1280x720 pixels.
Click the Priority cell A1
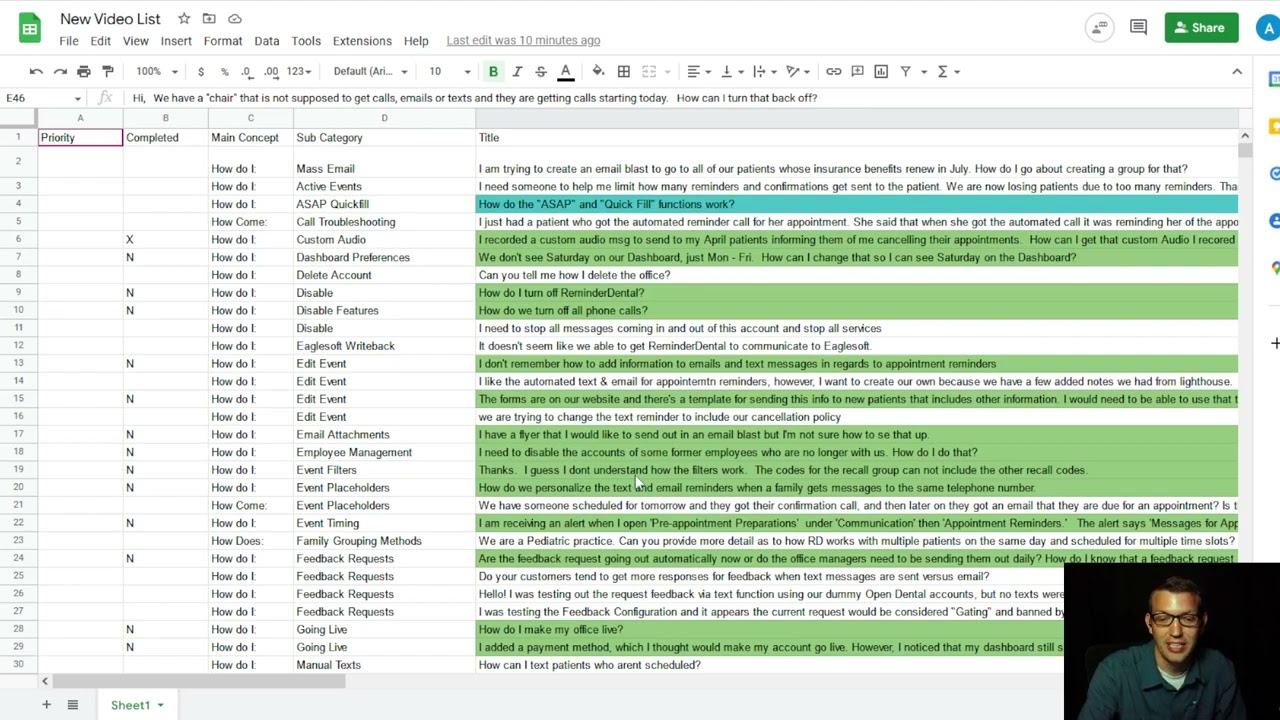80,138
